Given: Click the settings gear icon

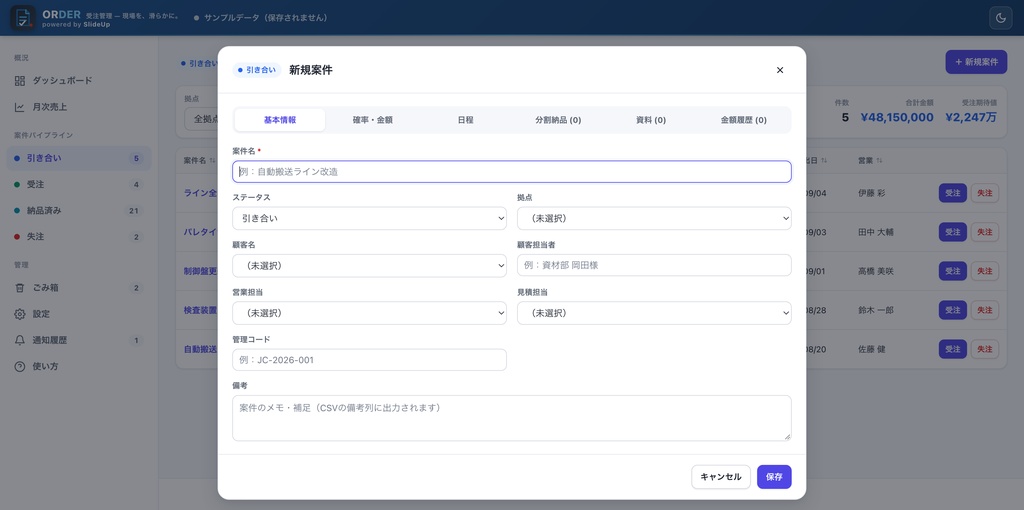Looking at the screenshot, I should 20,313.
